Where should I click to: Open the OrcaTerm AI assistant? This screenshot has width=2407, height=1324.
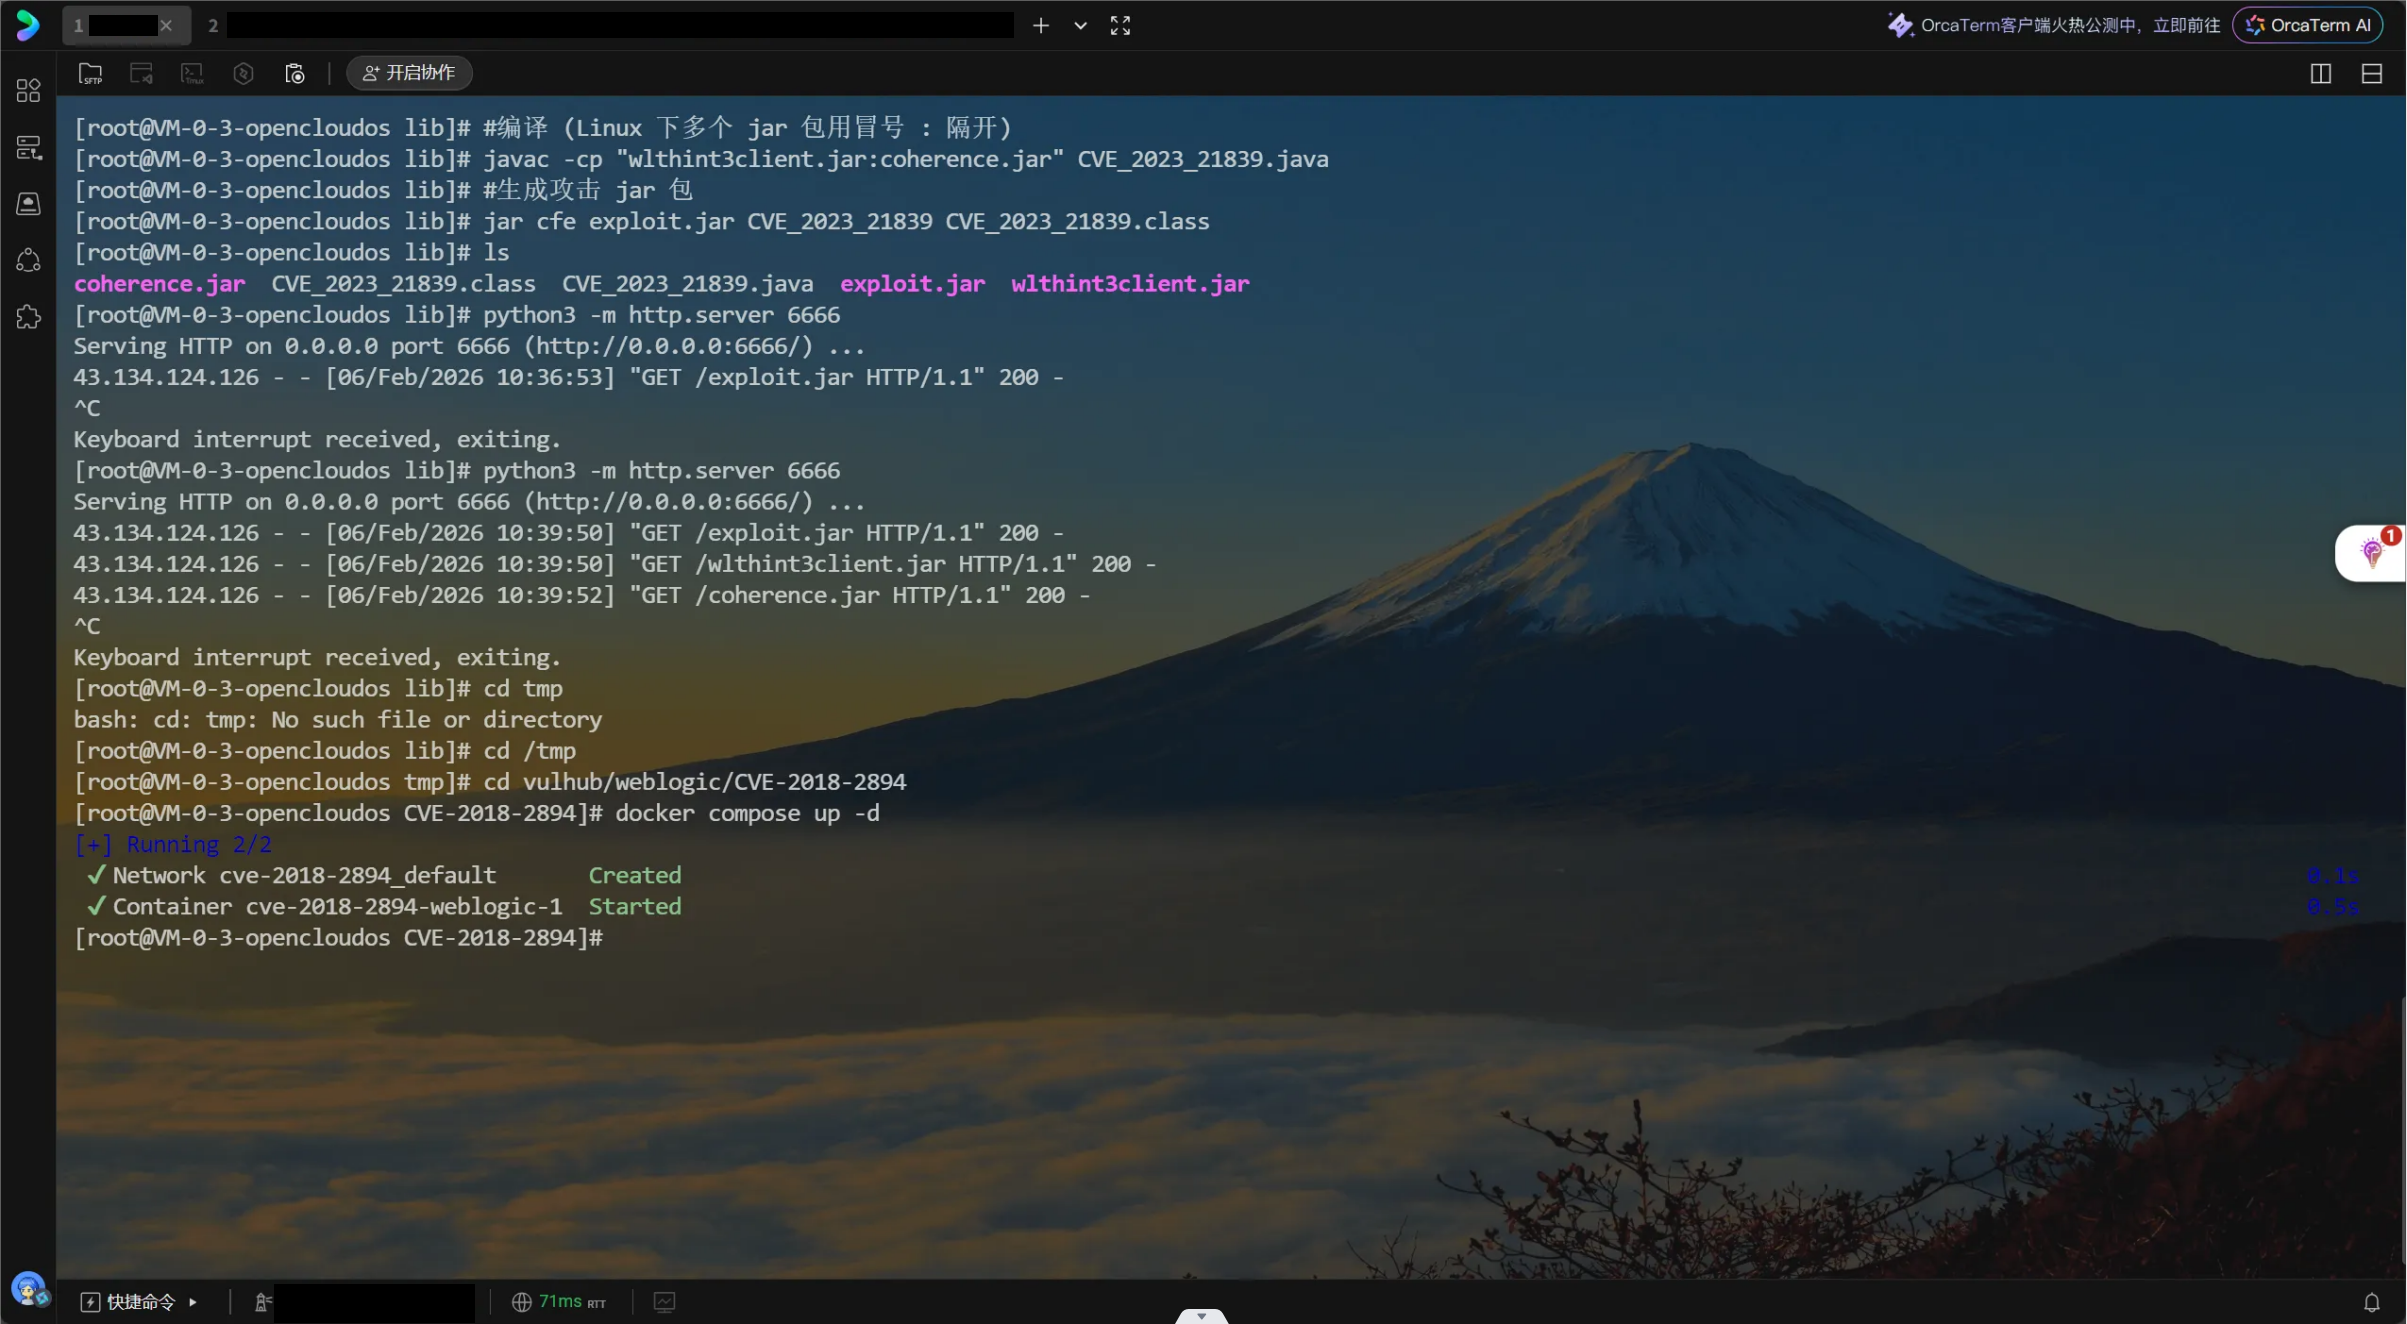2307,26
